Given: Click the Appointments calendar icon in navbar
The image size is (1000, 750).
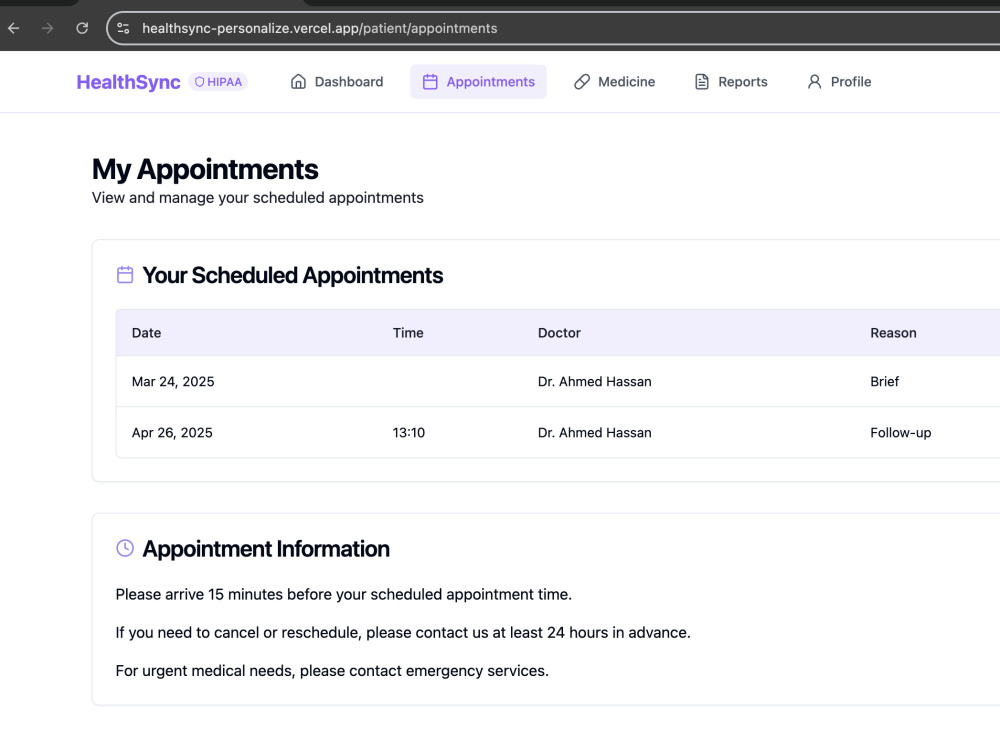Looking at the screenshot, I should click(x=430, y=82).
